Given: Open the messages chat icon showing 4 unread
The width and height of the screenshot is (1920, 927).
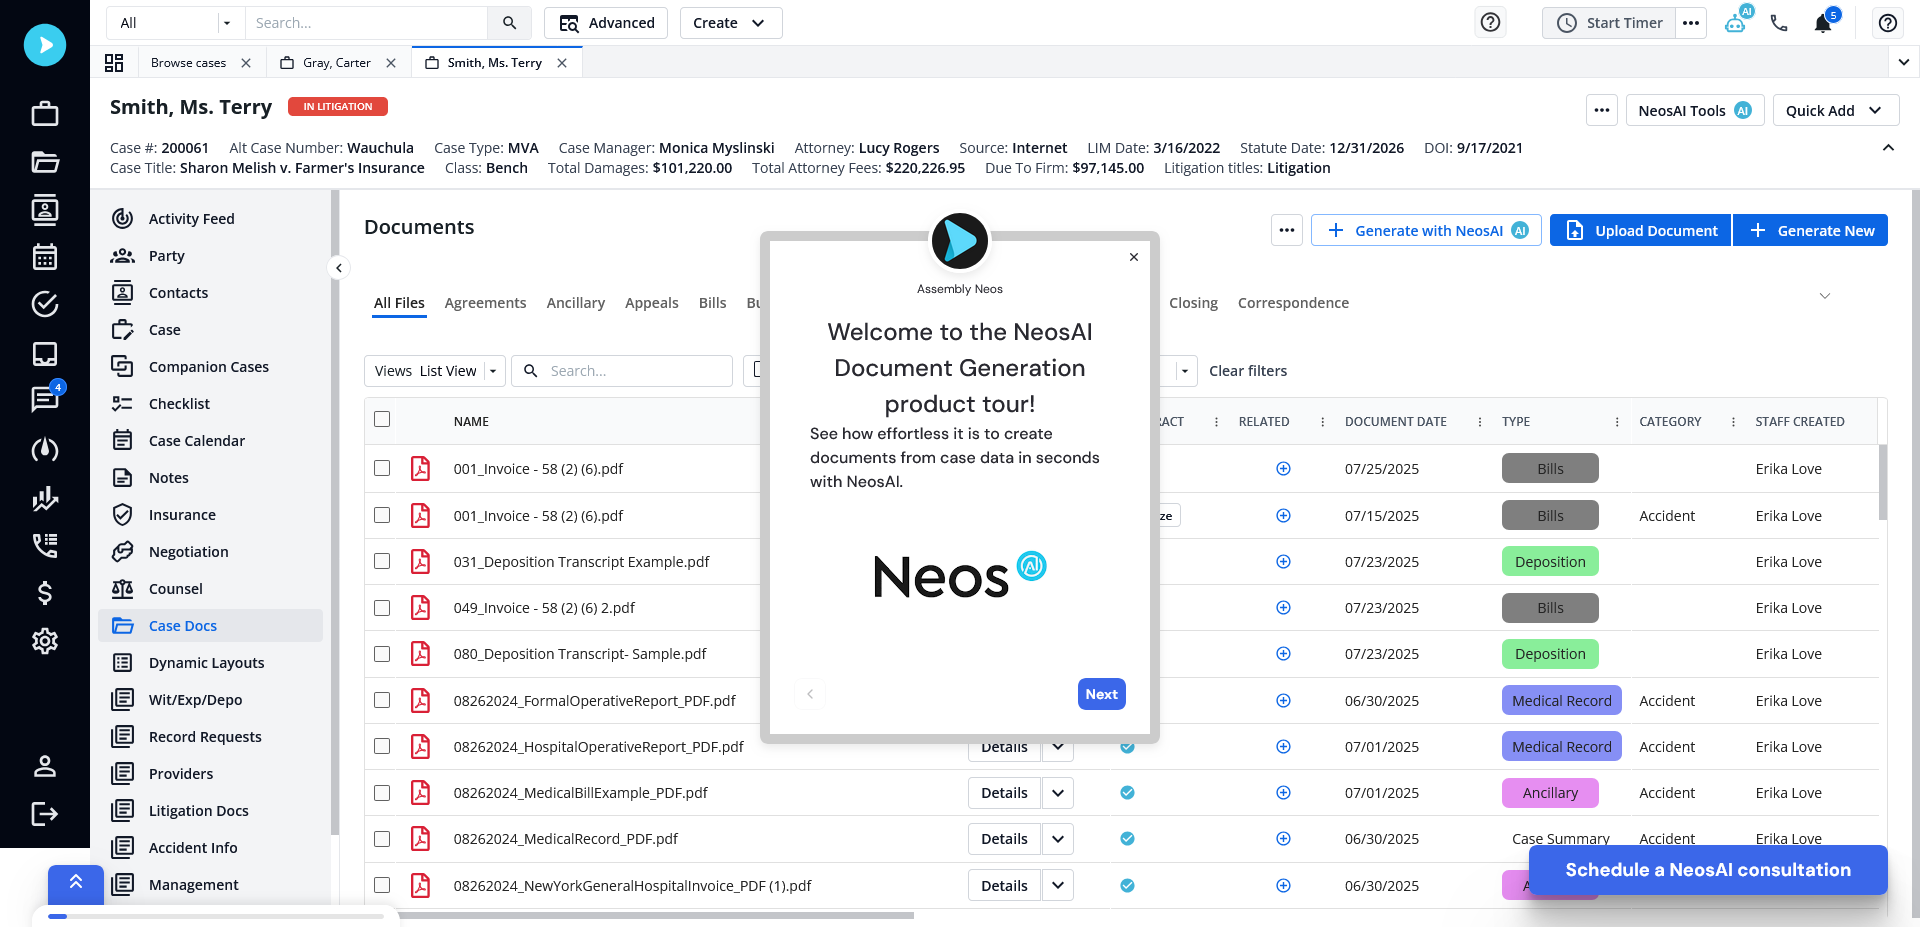Looking at the screenshot, I should (x=44, y=401).
